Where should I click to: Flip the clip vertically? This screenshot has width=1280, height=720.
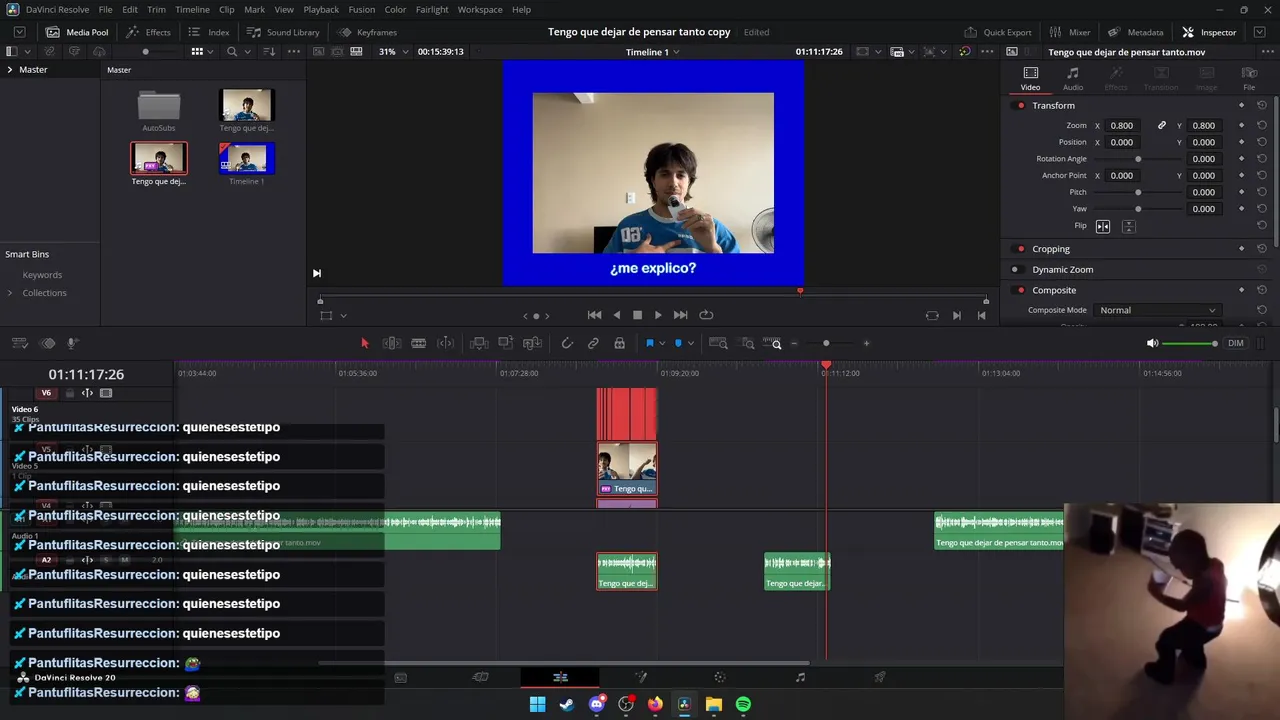click(x=1128, y=226)
